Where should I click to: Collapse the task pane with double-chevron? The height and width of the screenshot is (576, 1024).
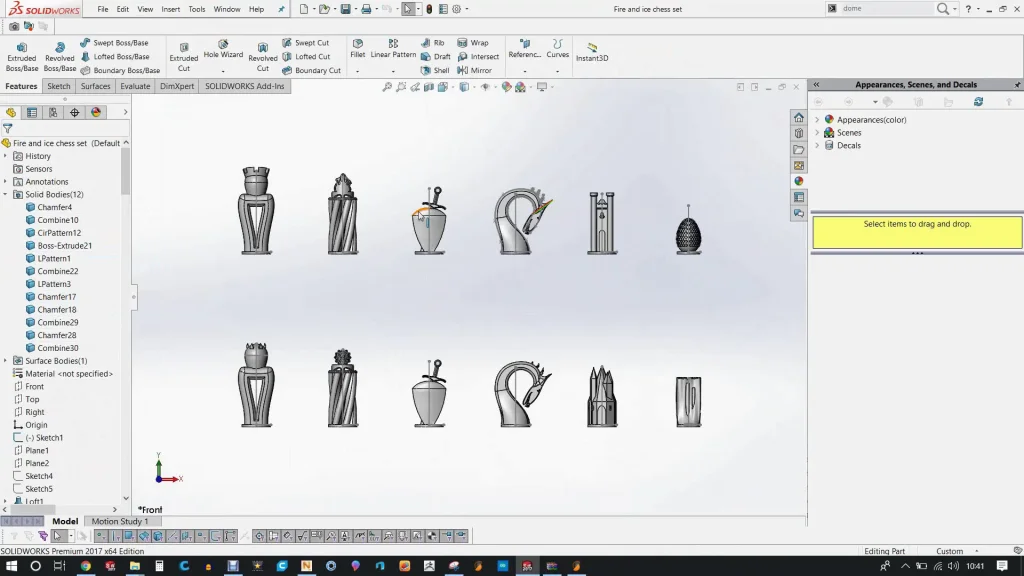click(816, 85)
